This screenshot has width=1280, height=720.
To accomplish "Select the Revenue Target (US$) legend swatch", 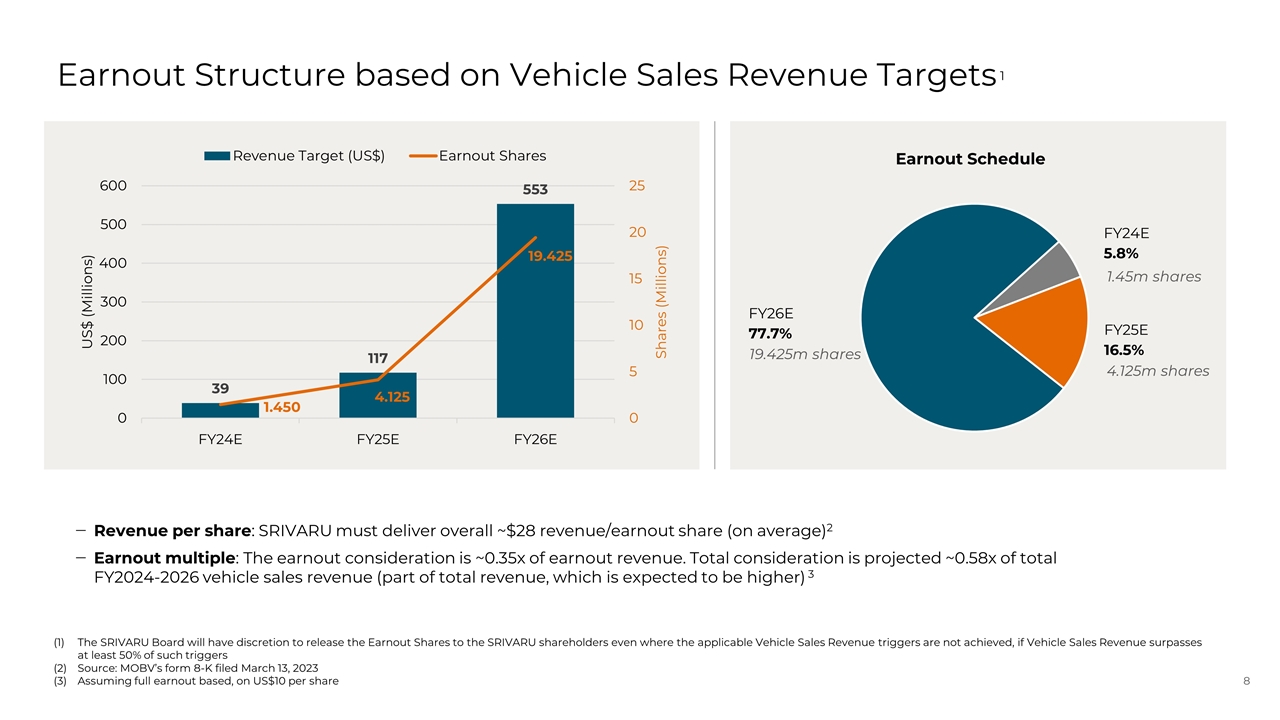I will tap(217, 155).
